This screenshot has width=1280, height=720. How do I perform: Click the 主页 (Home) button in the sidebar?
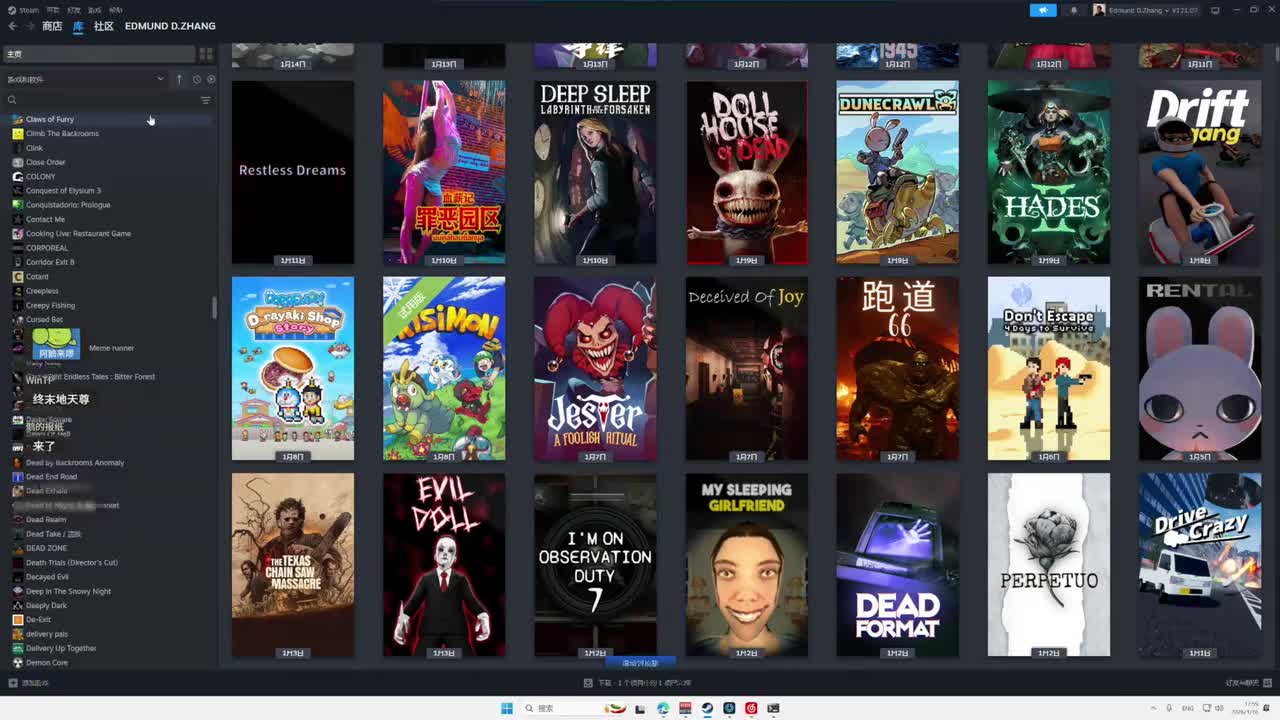(98, 54)
